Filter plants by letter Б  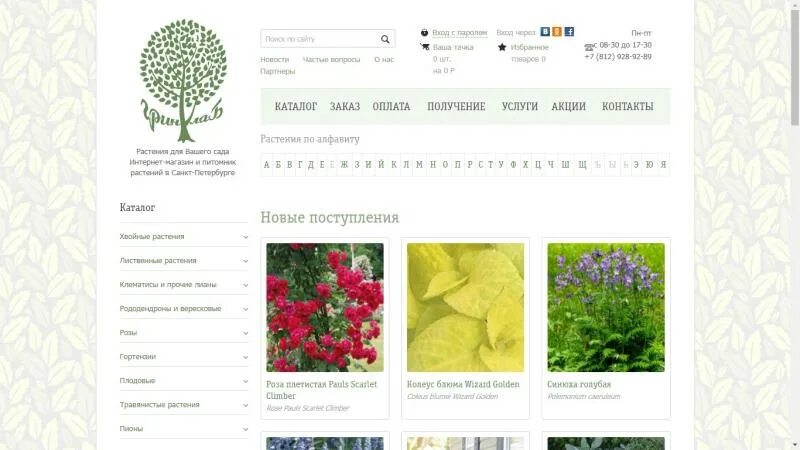pos(278,165)
